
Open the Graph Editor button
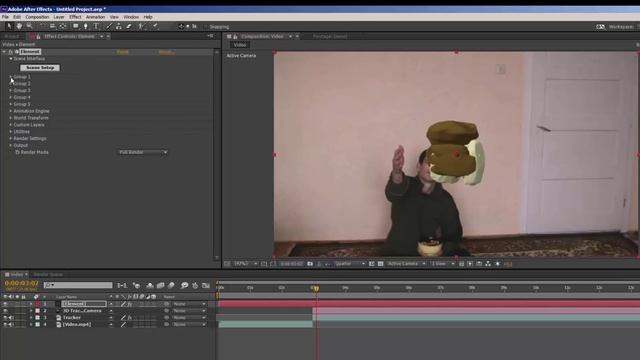(x=206, y=285)
